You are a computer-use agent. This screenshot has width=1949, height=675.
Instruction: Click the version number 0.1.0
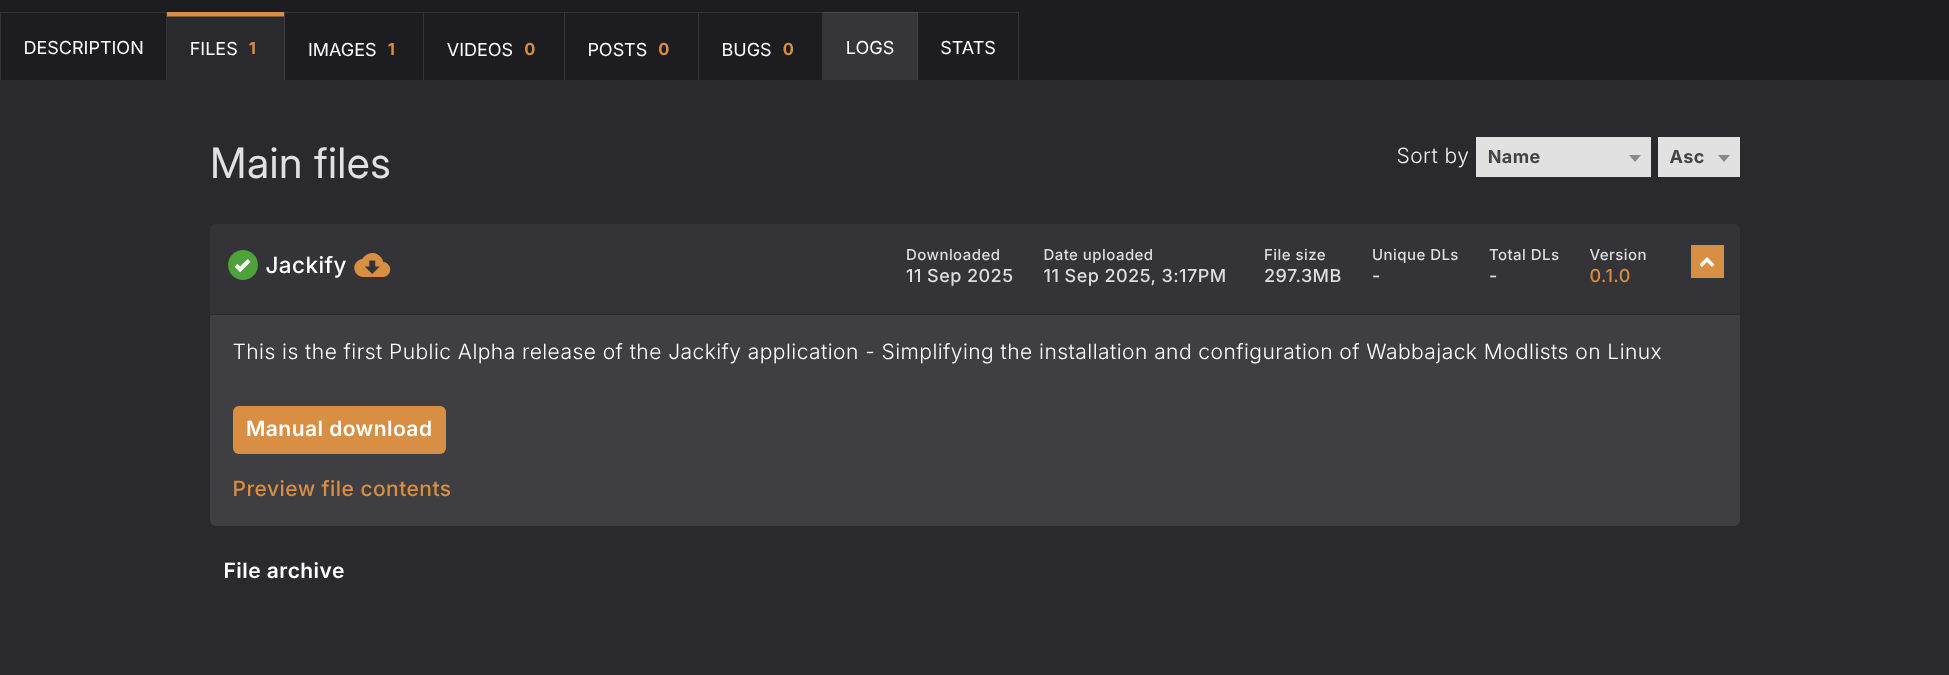coord(1610,276)
